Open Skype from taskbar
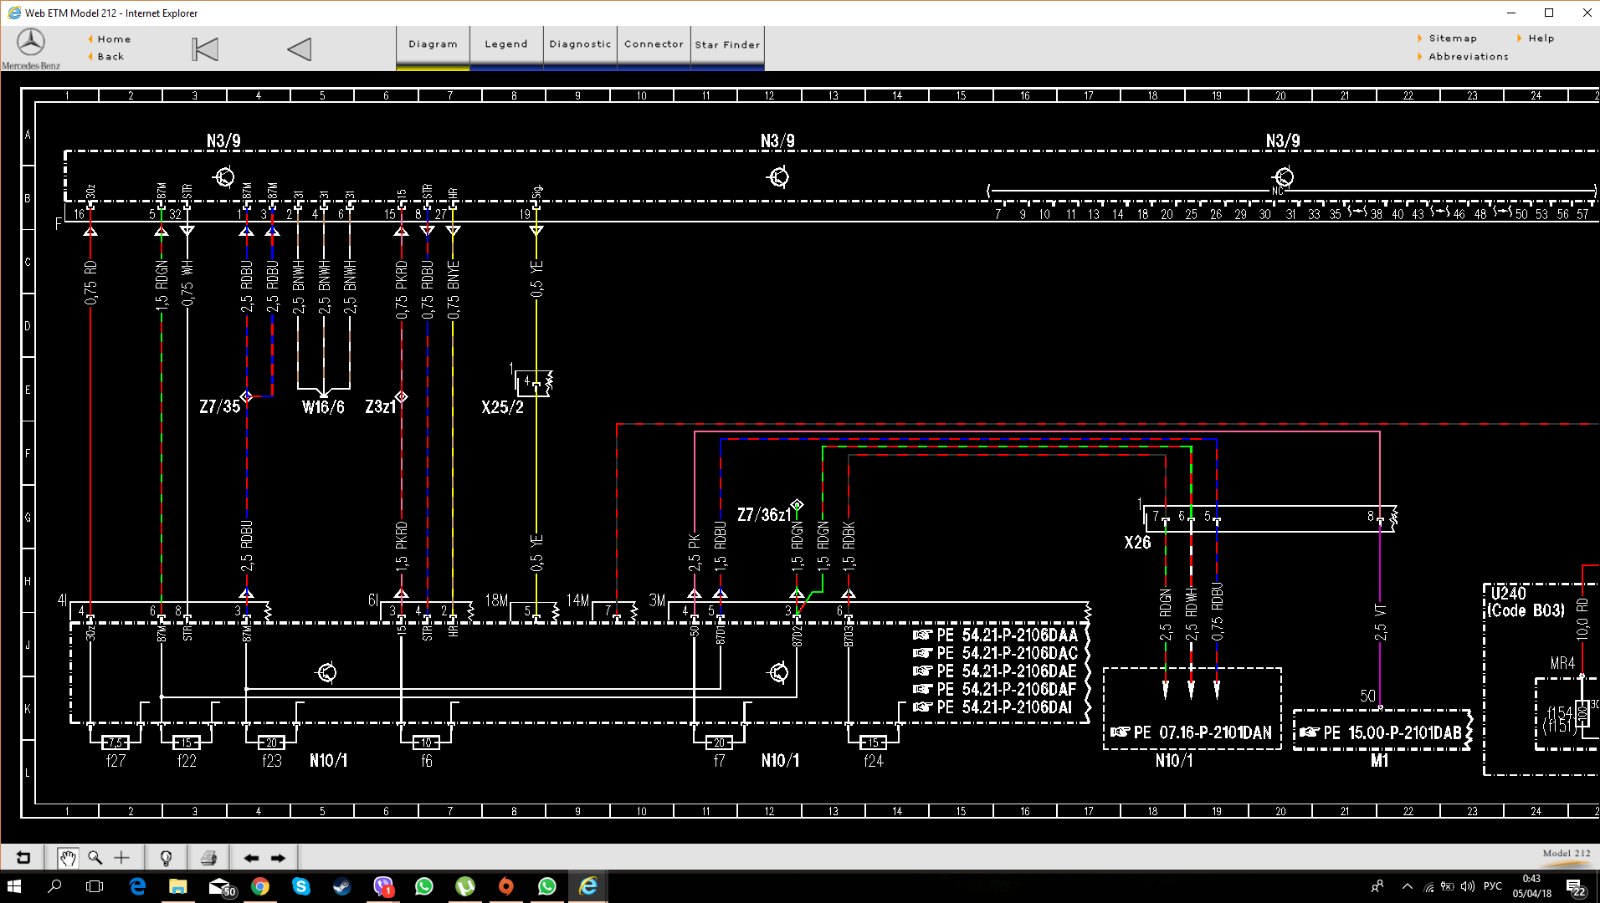The image size is (1600, 903). (301, 886)
